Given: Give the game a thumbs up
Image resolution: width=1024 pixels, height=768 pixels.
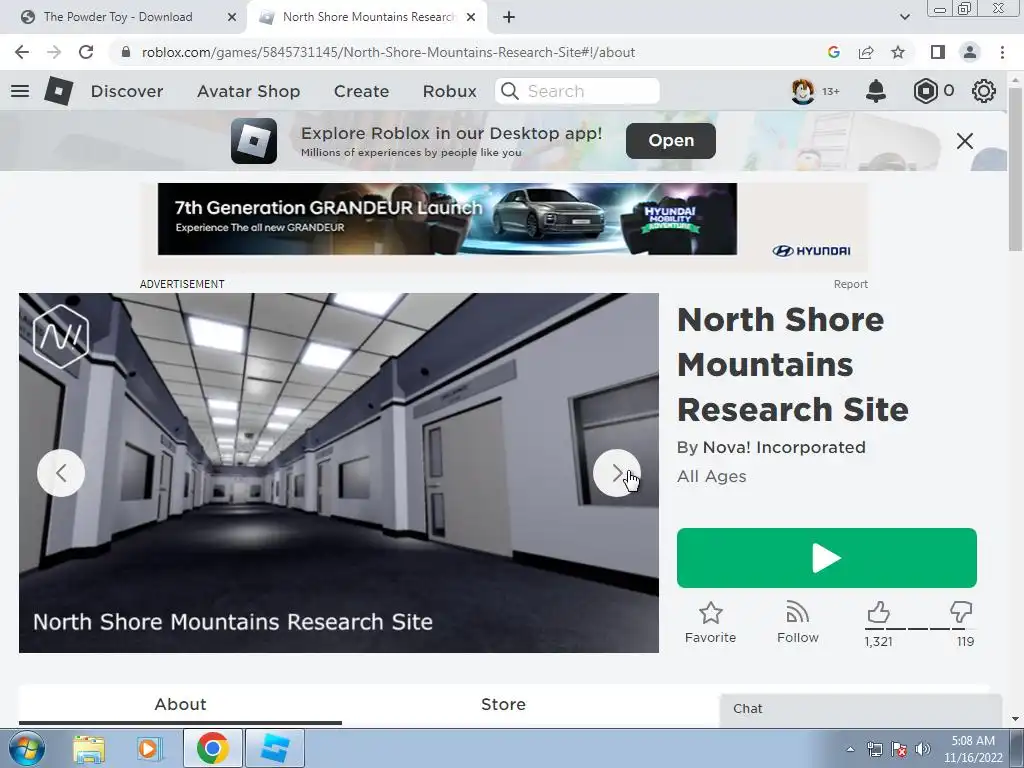Looking at the screenshot, I should click(878, 613).
